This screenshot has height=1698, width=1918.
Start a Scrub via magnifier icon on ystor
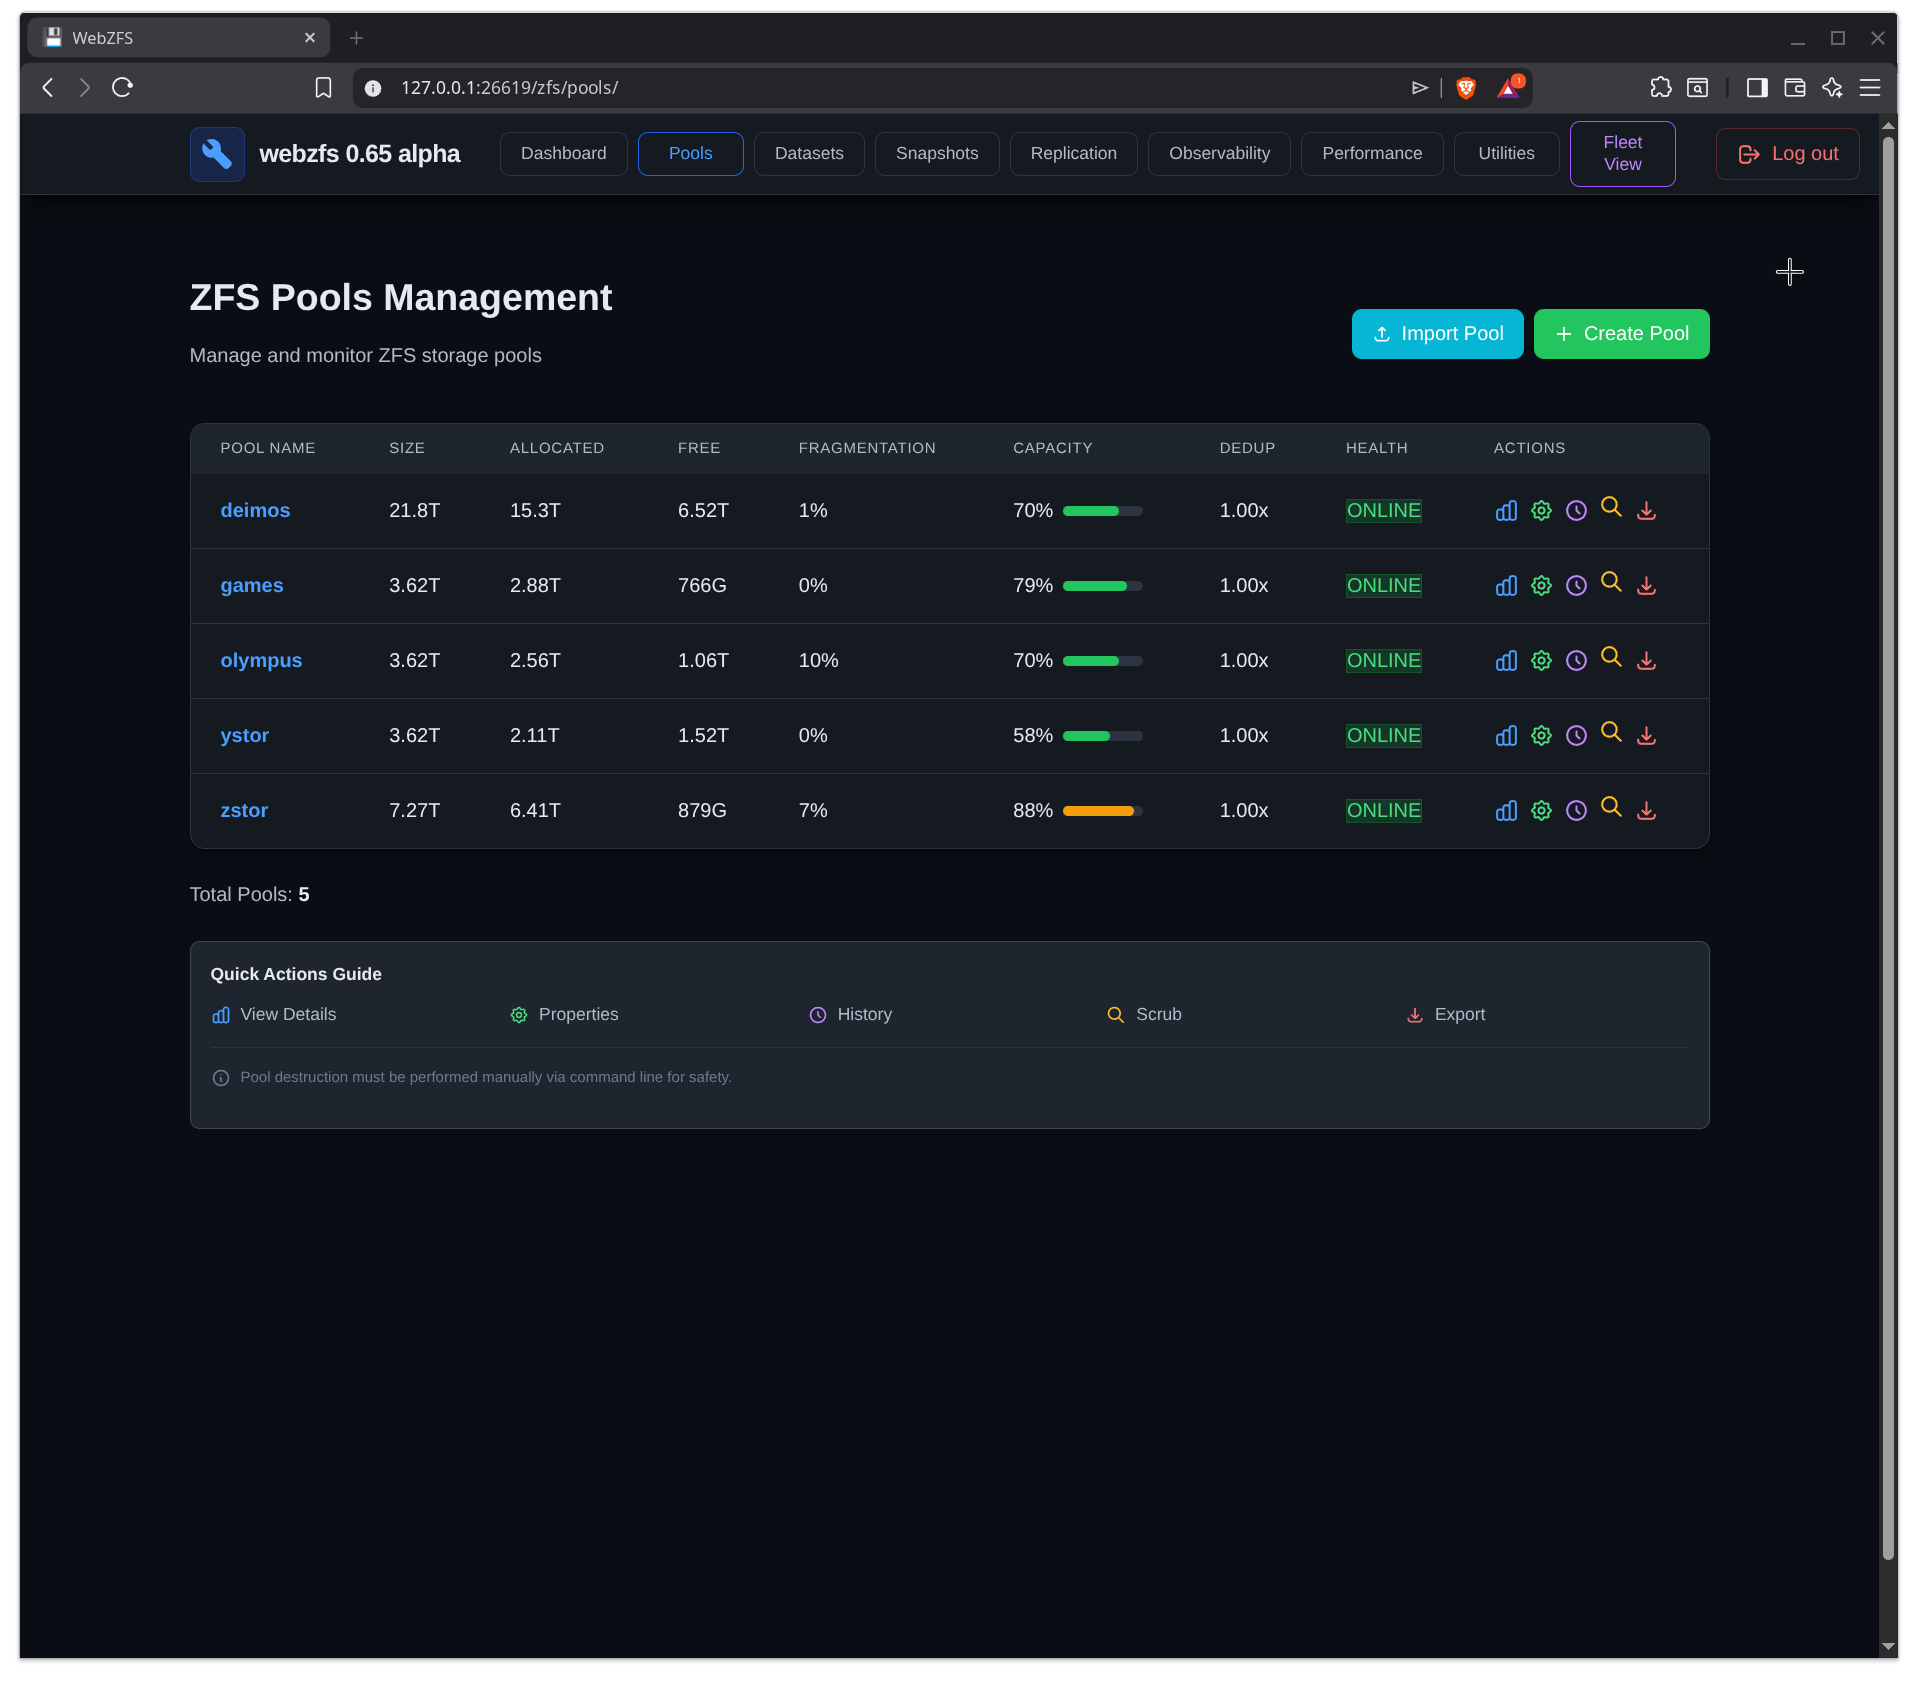[x=1611, y=733]
